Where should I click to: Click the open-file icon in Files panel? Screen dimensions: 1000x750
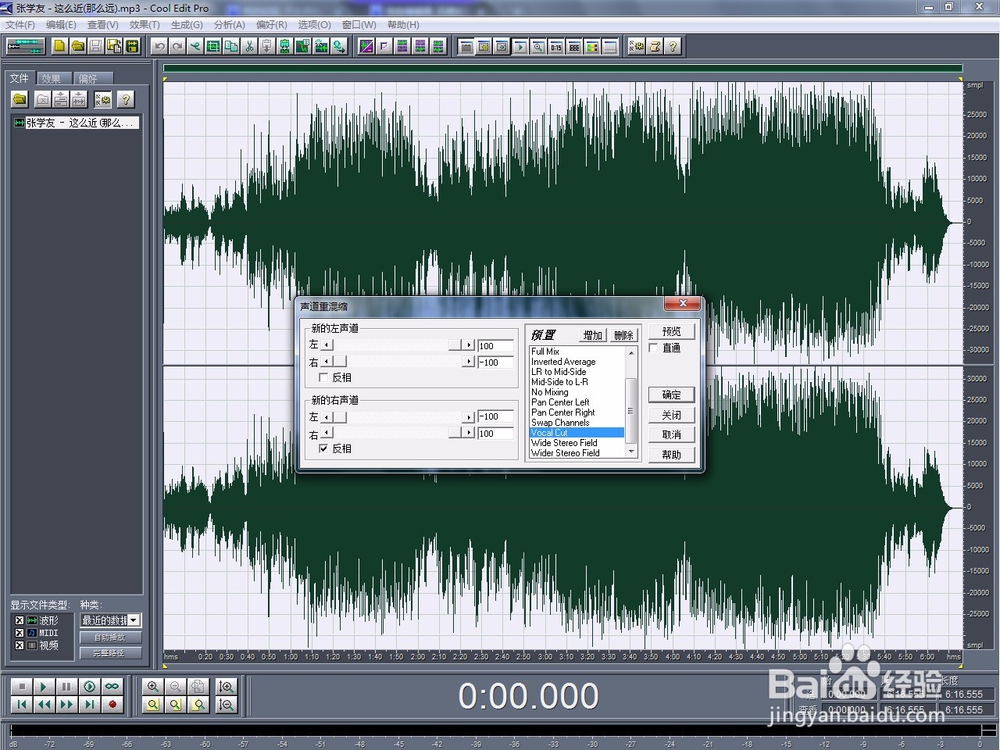pos(20,99)
